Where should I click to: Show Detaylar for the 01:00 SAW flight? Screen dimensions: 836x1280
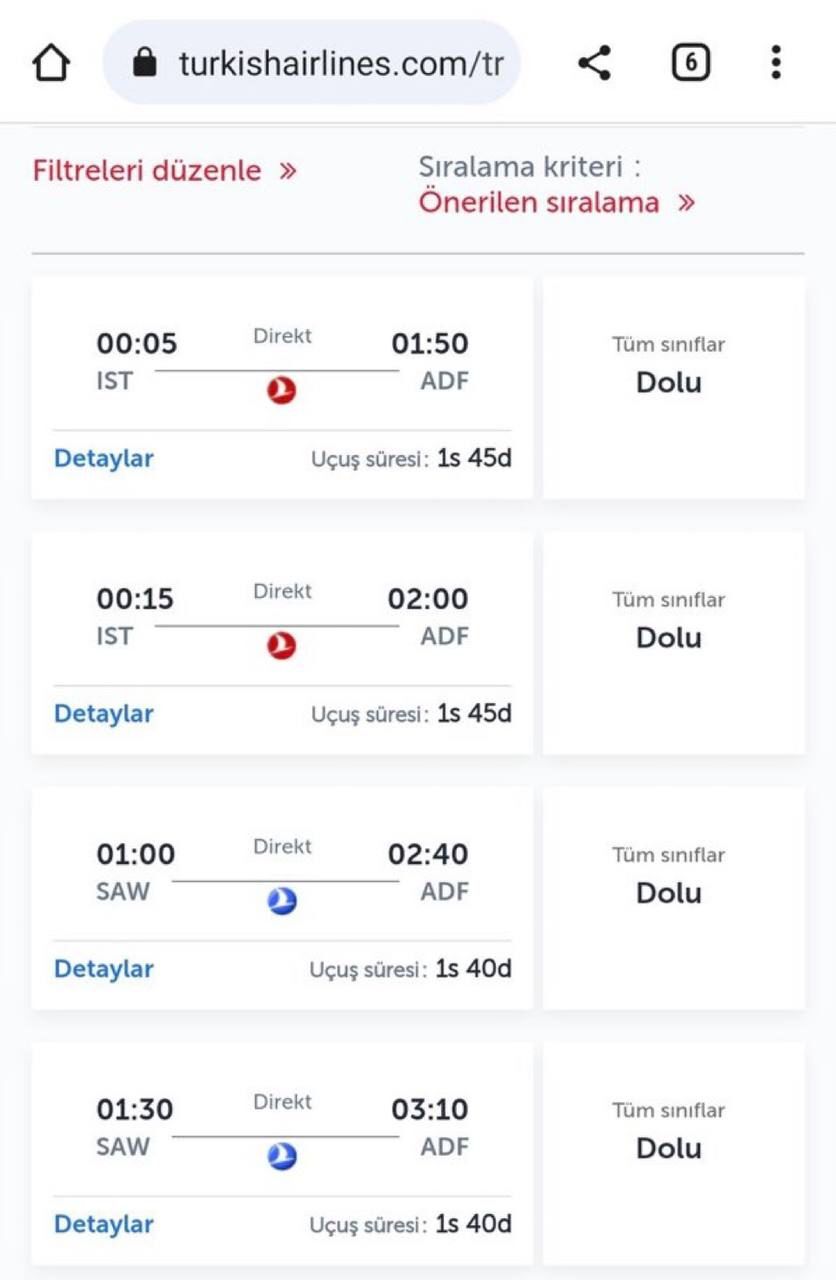tap(104, 969)
